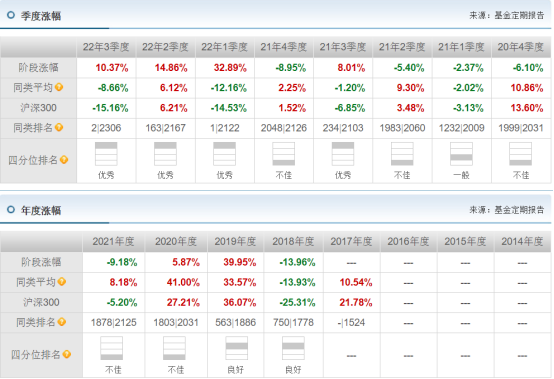This screenshot has width=554, height=379.
Task: Click the circle bullet next to 季度涨幅
Action: (11, 15)
